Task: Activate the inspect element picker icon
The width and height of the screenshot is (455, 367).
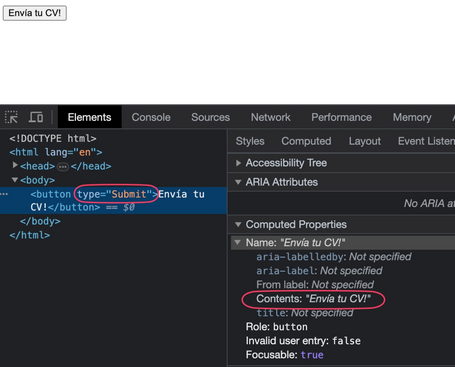Action: [x=11, y=117]
